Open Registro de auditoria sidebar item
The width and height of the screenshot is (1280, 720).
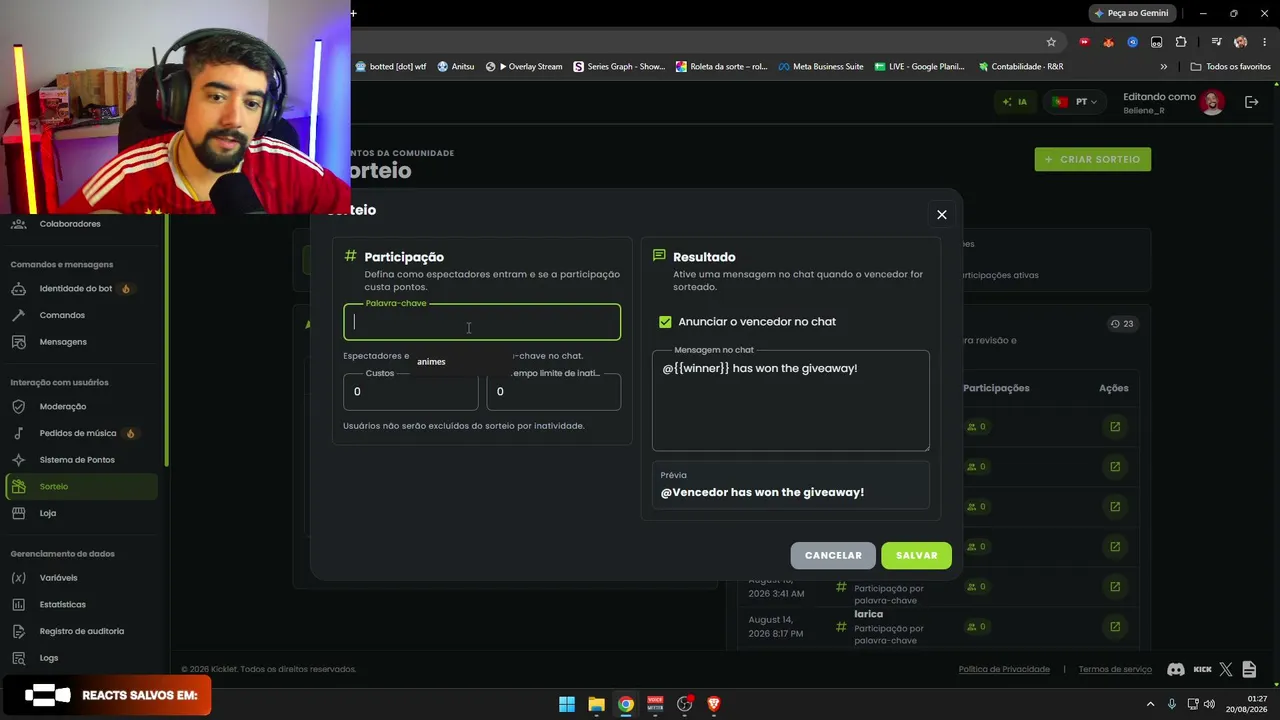82,631
